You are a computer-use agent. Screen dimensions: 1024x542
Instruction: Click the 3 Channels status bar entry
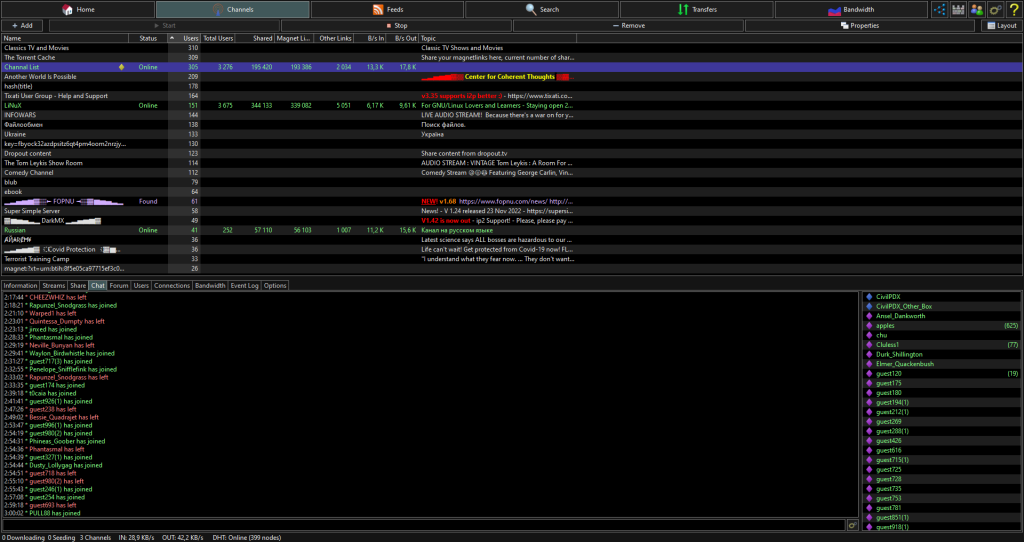click(x=95, y=537)
